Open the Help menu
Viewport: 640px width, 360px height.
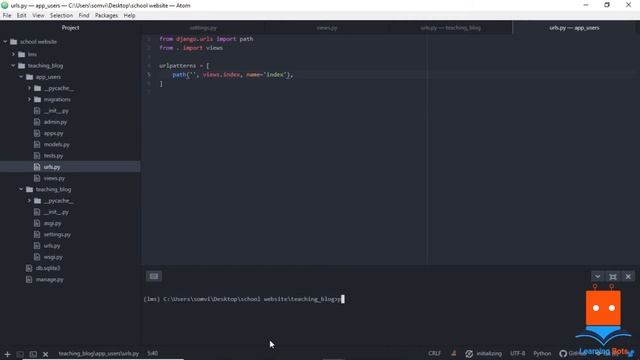click(x=129, y=16)
